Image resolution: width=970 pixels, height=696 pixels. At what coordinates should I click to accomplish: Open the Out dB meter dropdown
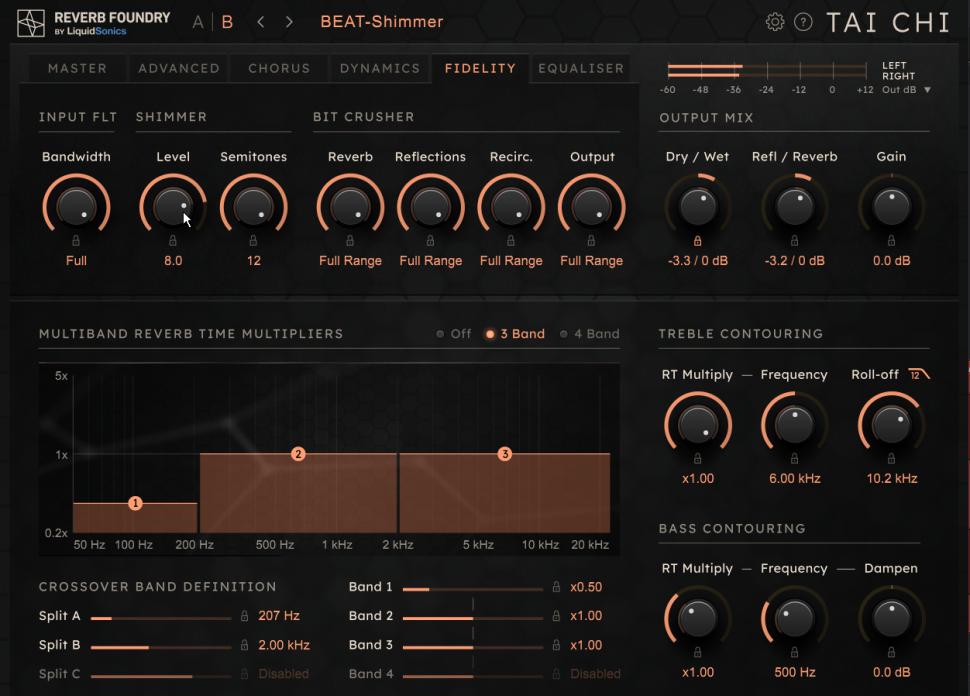pos(912,88)
